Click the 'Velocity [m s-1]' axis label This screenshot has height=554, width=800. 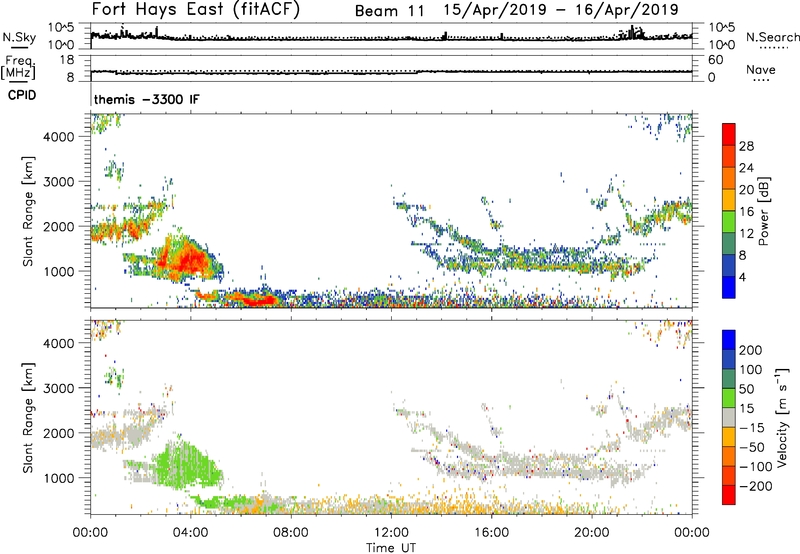click(x=782, y=417)
